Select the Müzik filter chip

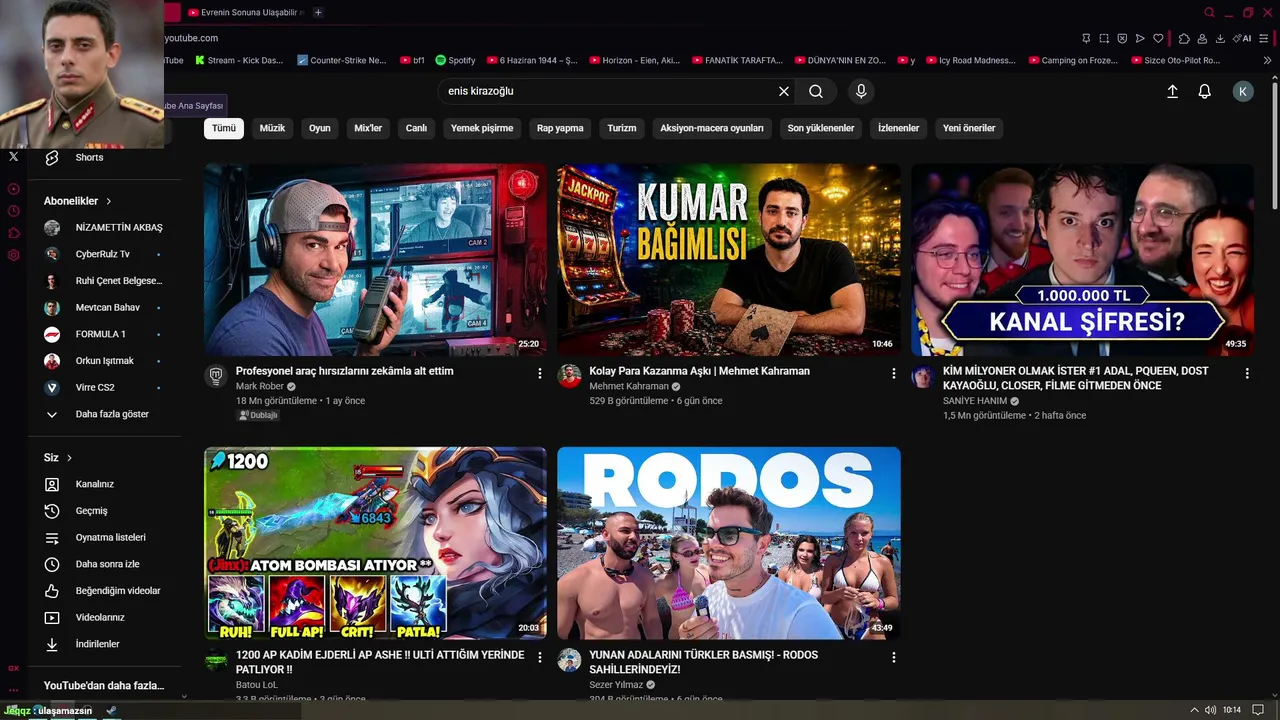(x=273, y=128)
